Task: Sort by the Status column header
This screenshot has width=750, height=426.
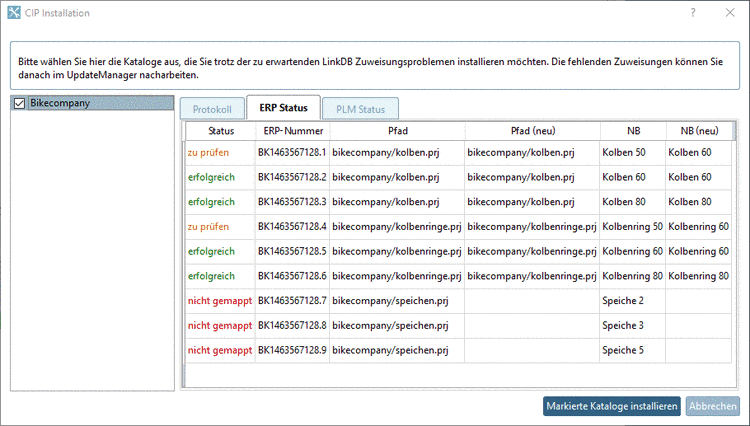Action: pos(221,131)
